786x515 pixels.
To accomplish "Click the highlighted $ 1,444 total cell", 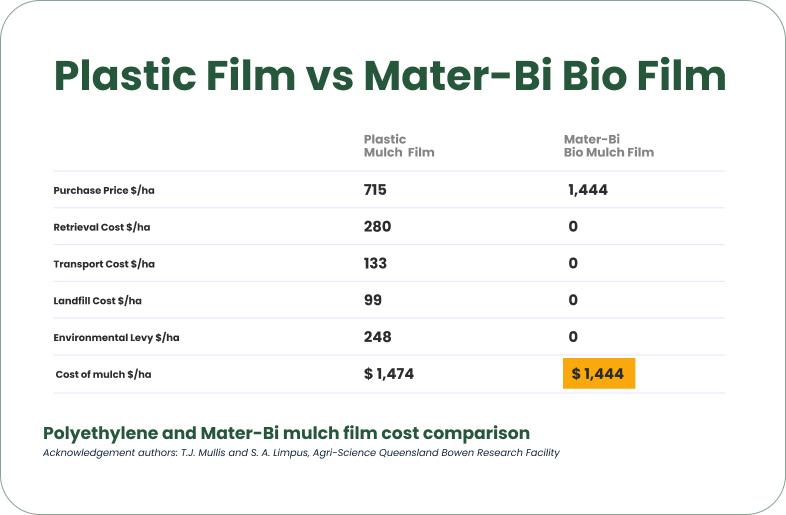I will [x=598, y=374].
